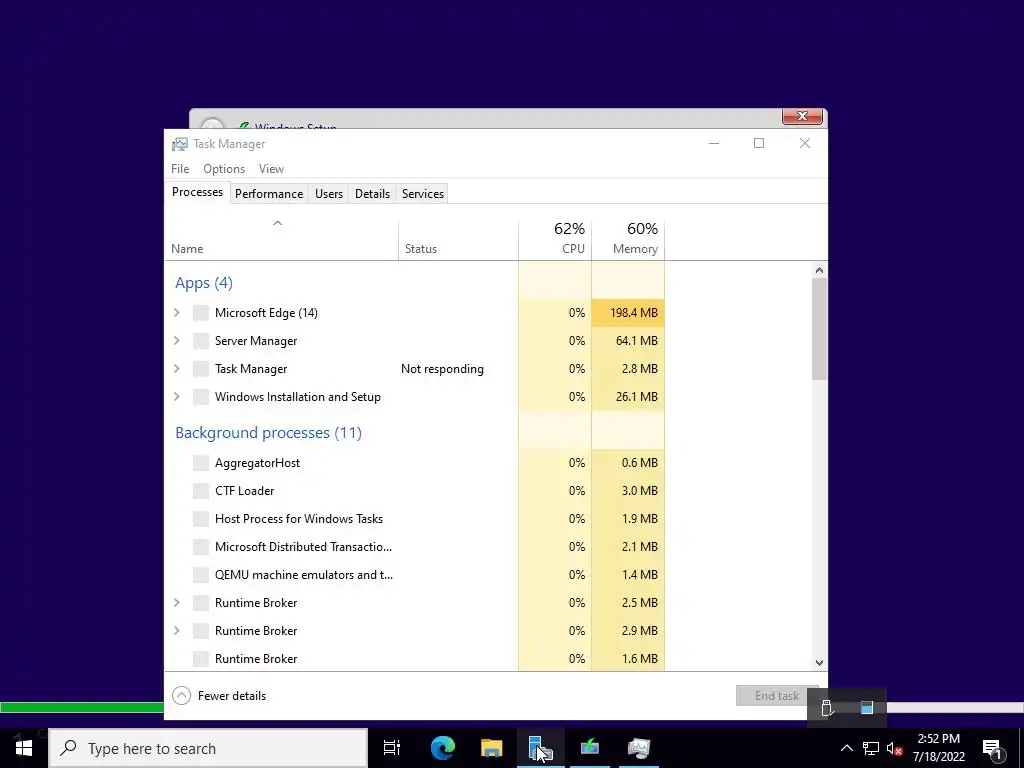Select the Apps (4) group header
This screenshot has width=1024, height=768.
pyautogui.click(x=204, y=283)
